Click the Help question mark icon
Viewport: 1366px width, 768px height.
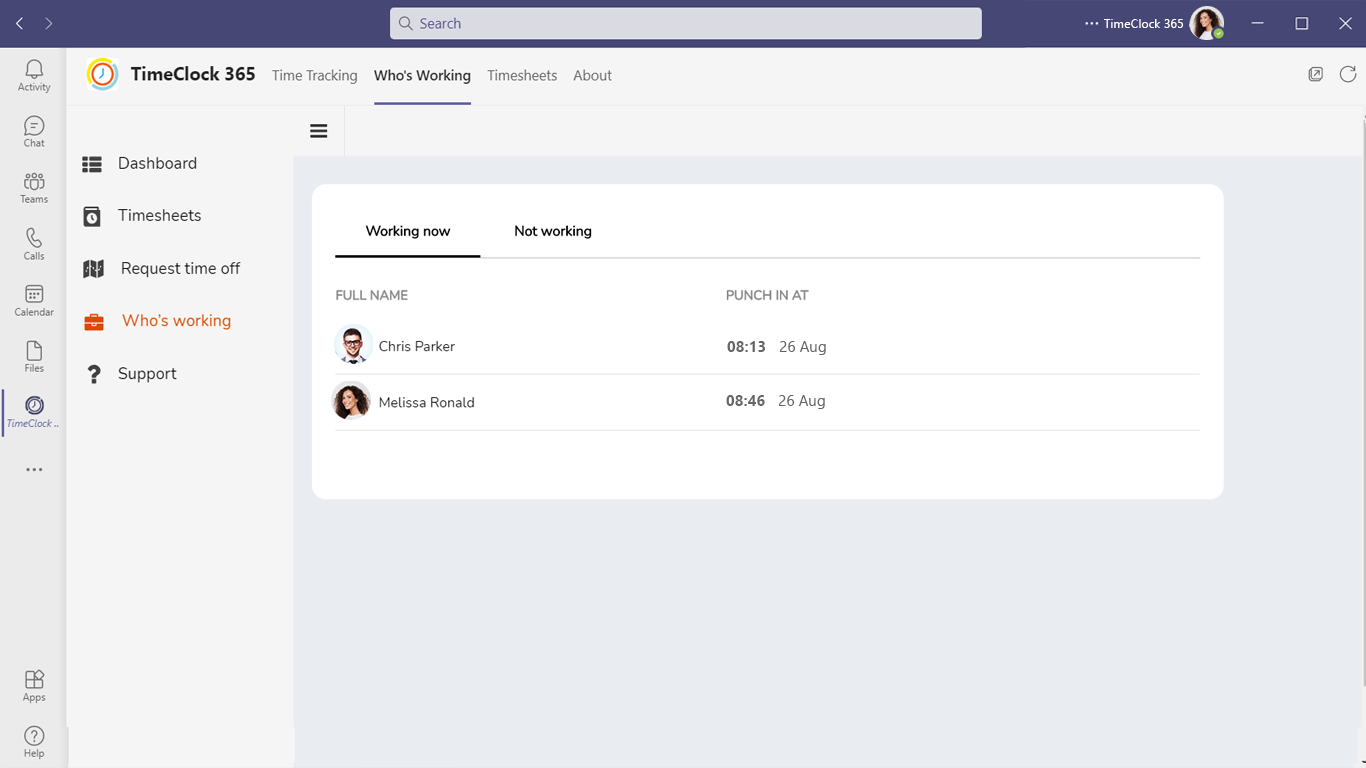pyautogui.click(x=34, y=741)
